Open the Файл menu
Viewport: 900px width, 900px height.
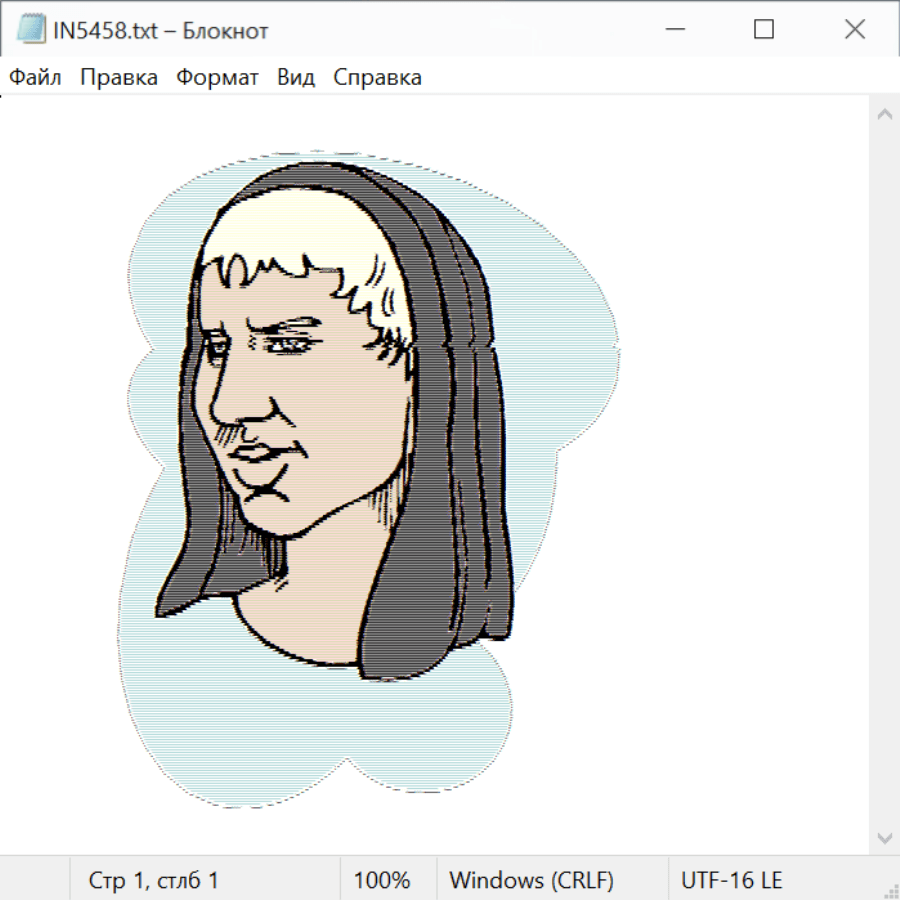click(35, 77)
